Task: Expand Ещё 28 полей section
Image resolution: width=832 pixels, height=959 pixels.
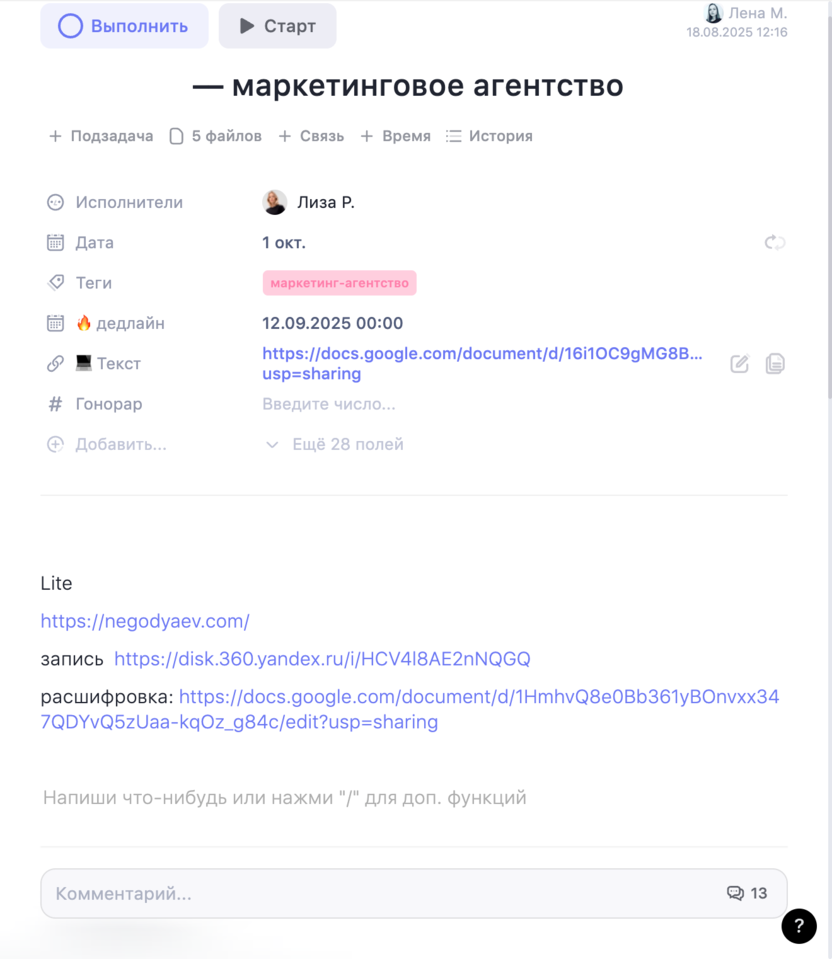Action: pyautogui.click(x=350, y=444)
